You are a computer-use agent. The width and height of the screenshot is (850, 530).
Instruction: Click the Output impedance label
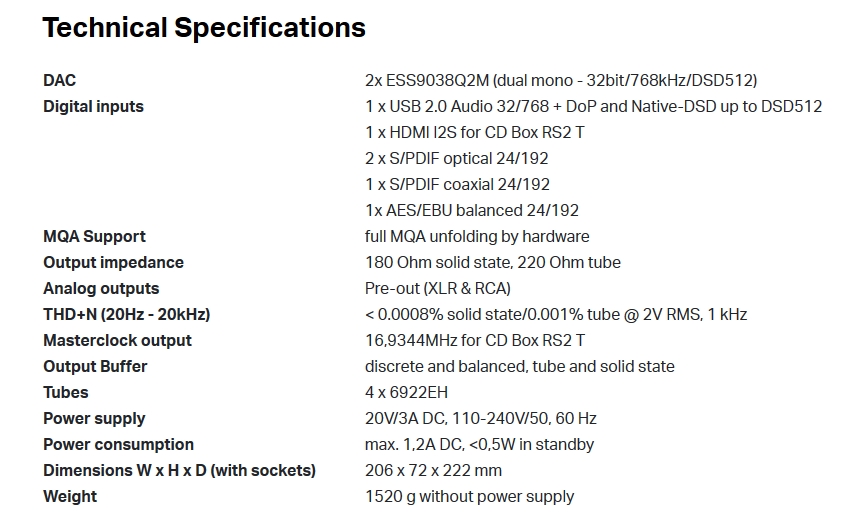[x=113, y=262]
